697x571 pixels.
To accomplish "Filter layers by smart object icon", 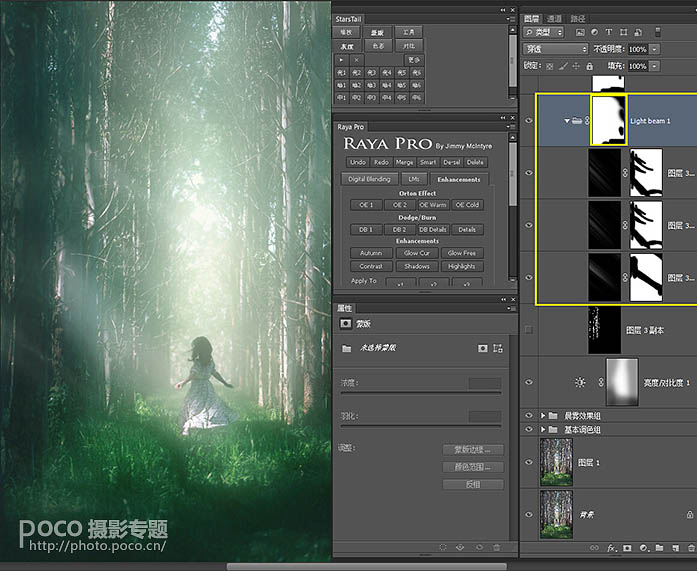I will point(638,32).
